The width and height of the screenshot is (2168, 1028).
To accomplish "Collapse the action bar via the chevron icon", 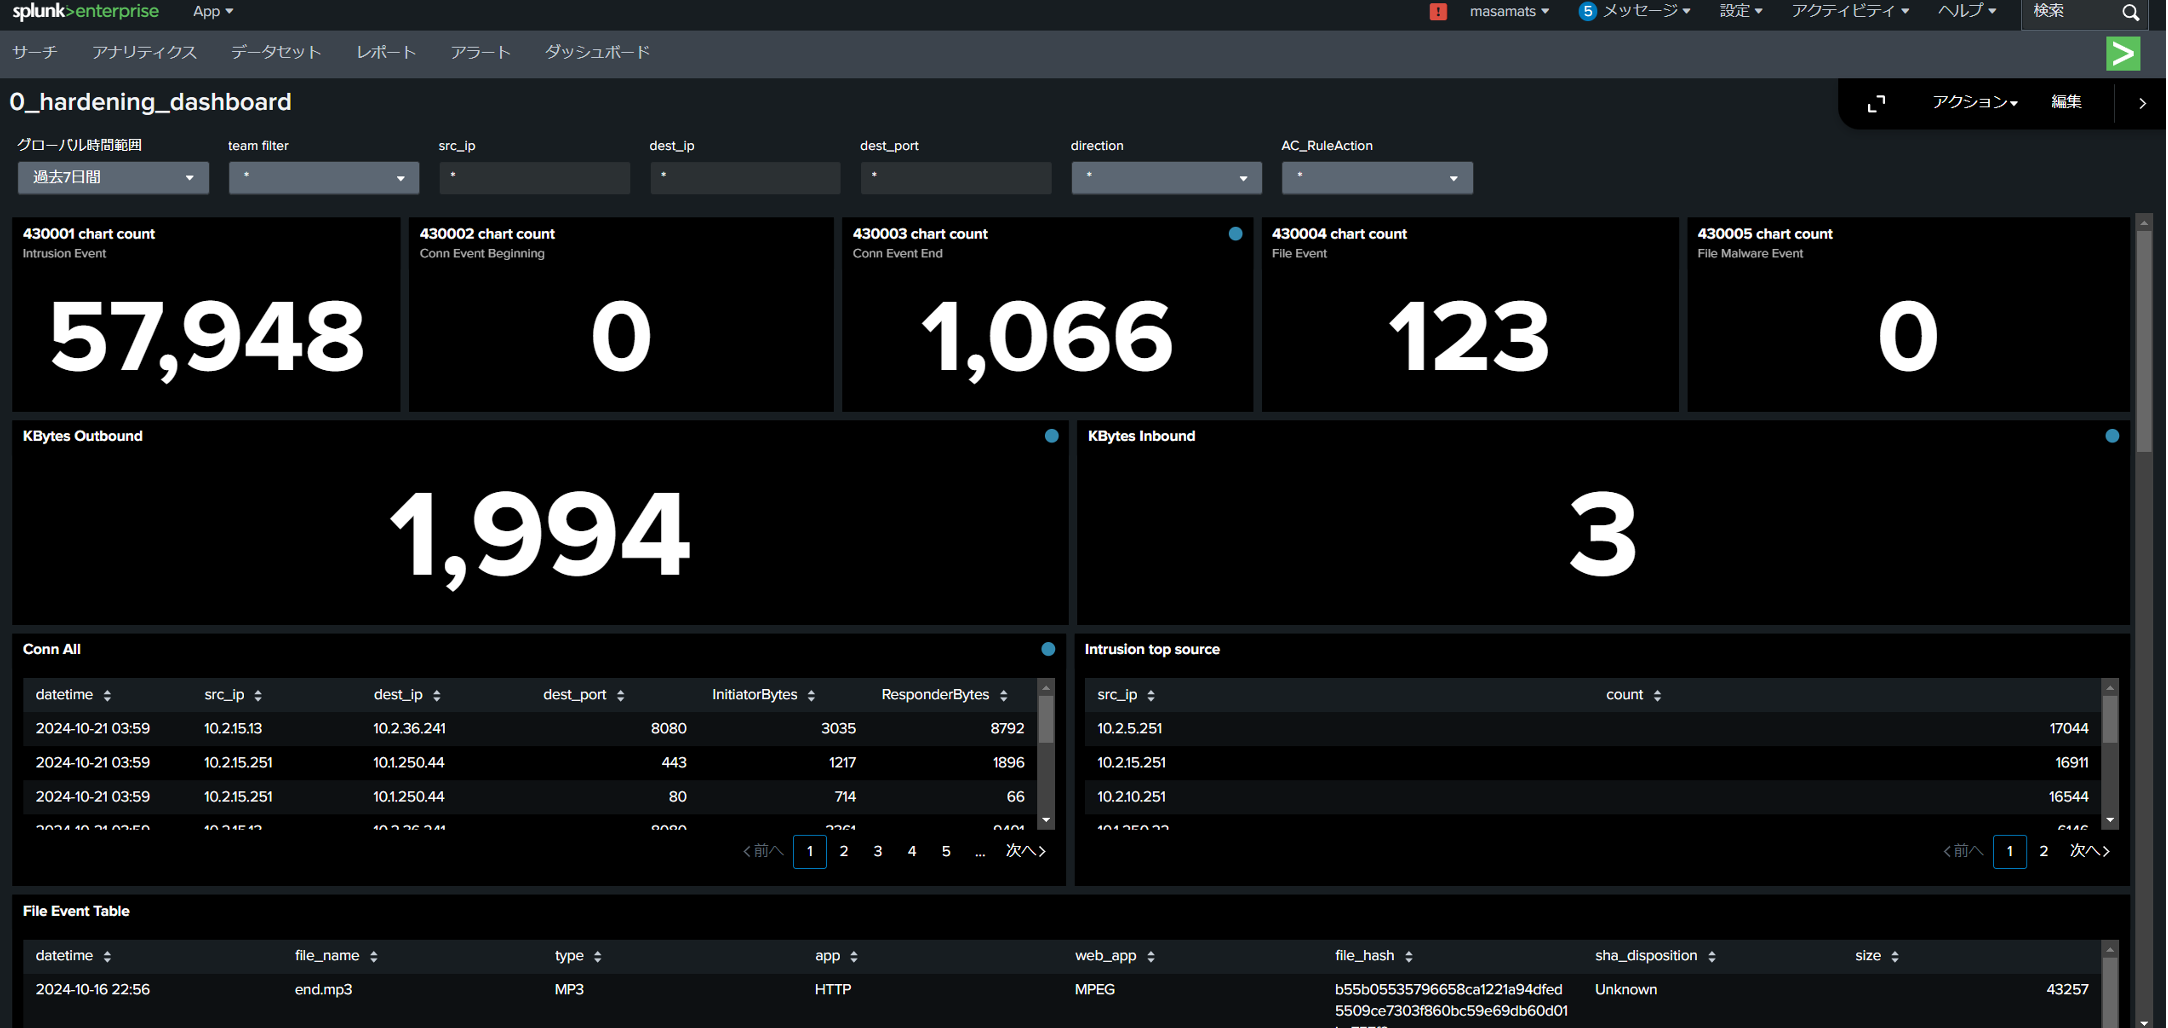I will pos(2142,102).
